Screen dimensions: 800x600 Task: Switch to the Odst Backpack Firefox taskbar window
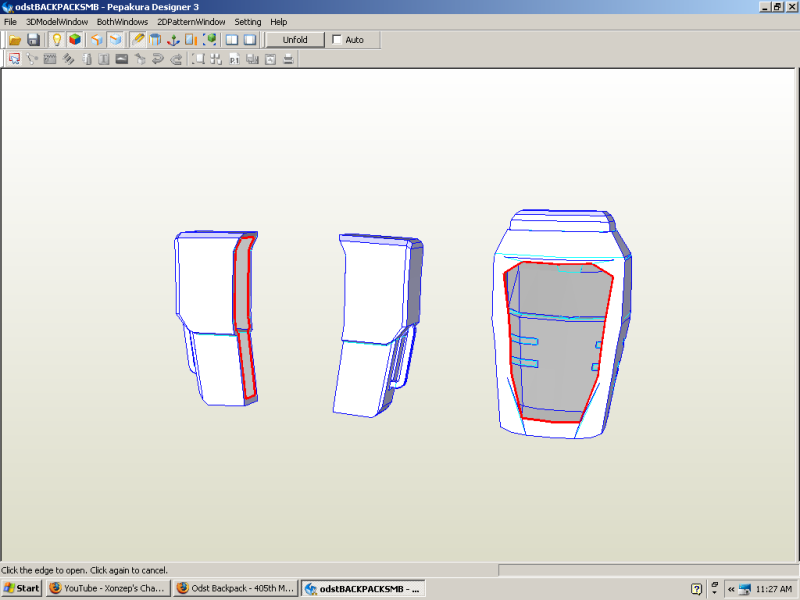[236, 588]
